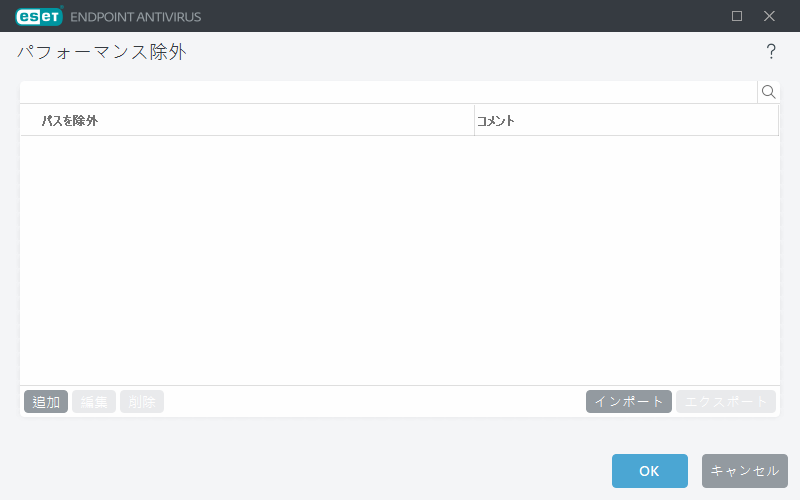Click the パフォーマンス除外 heading text

101,52
